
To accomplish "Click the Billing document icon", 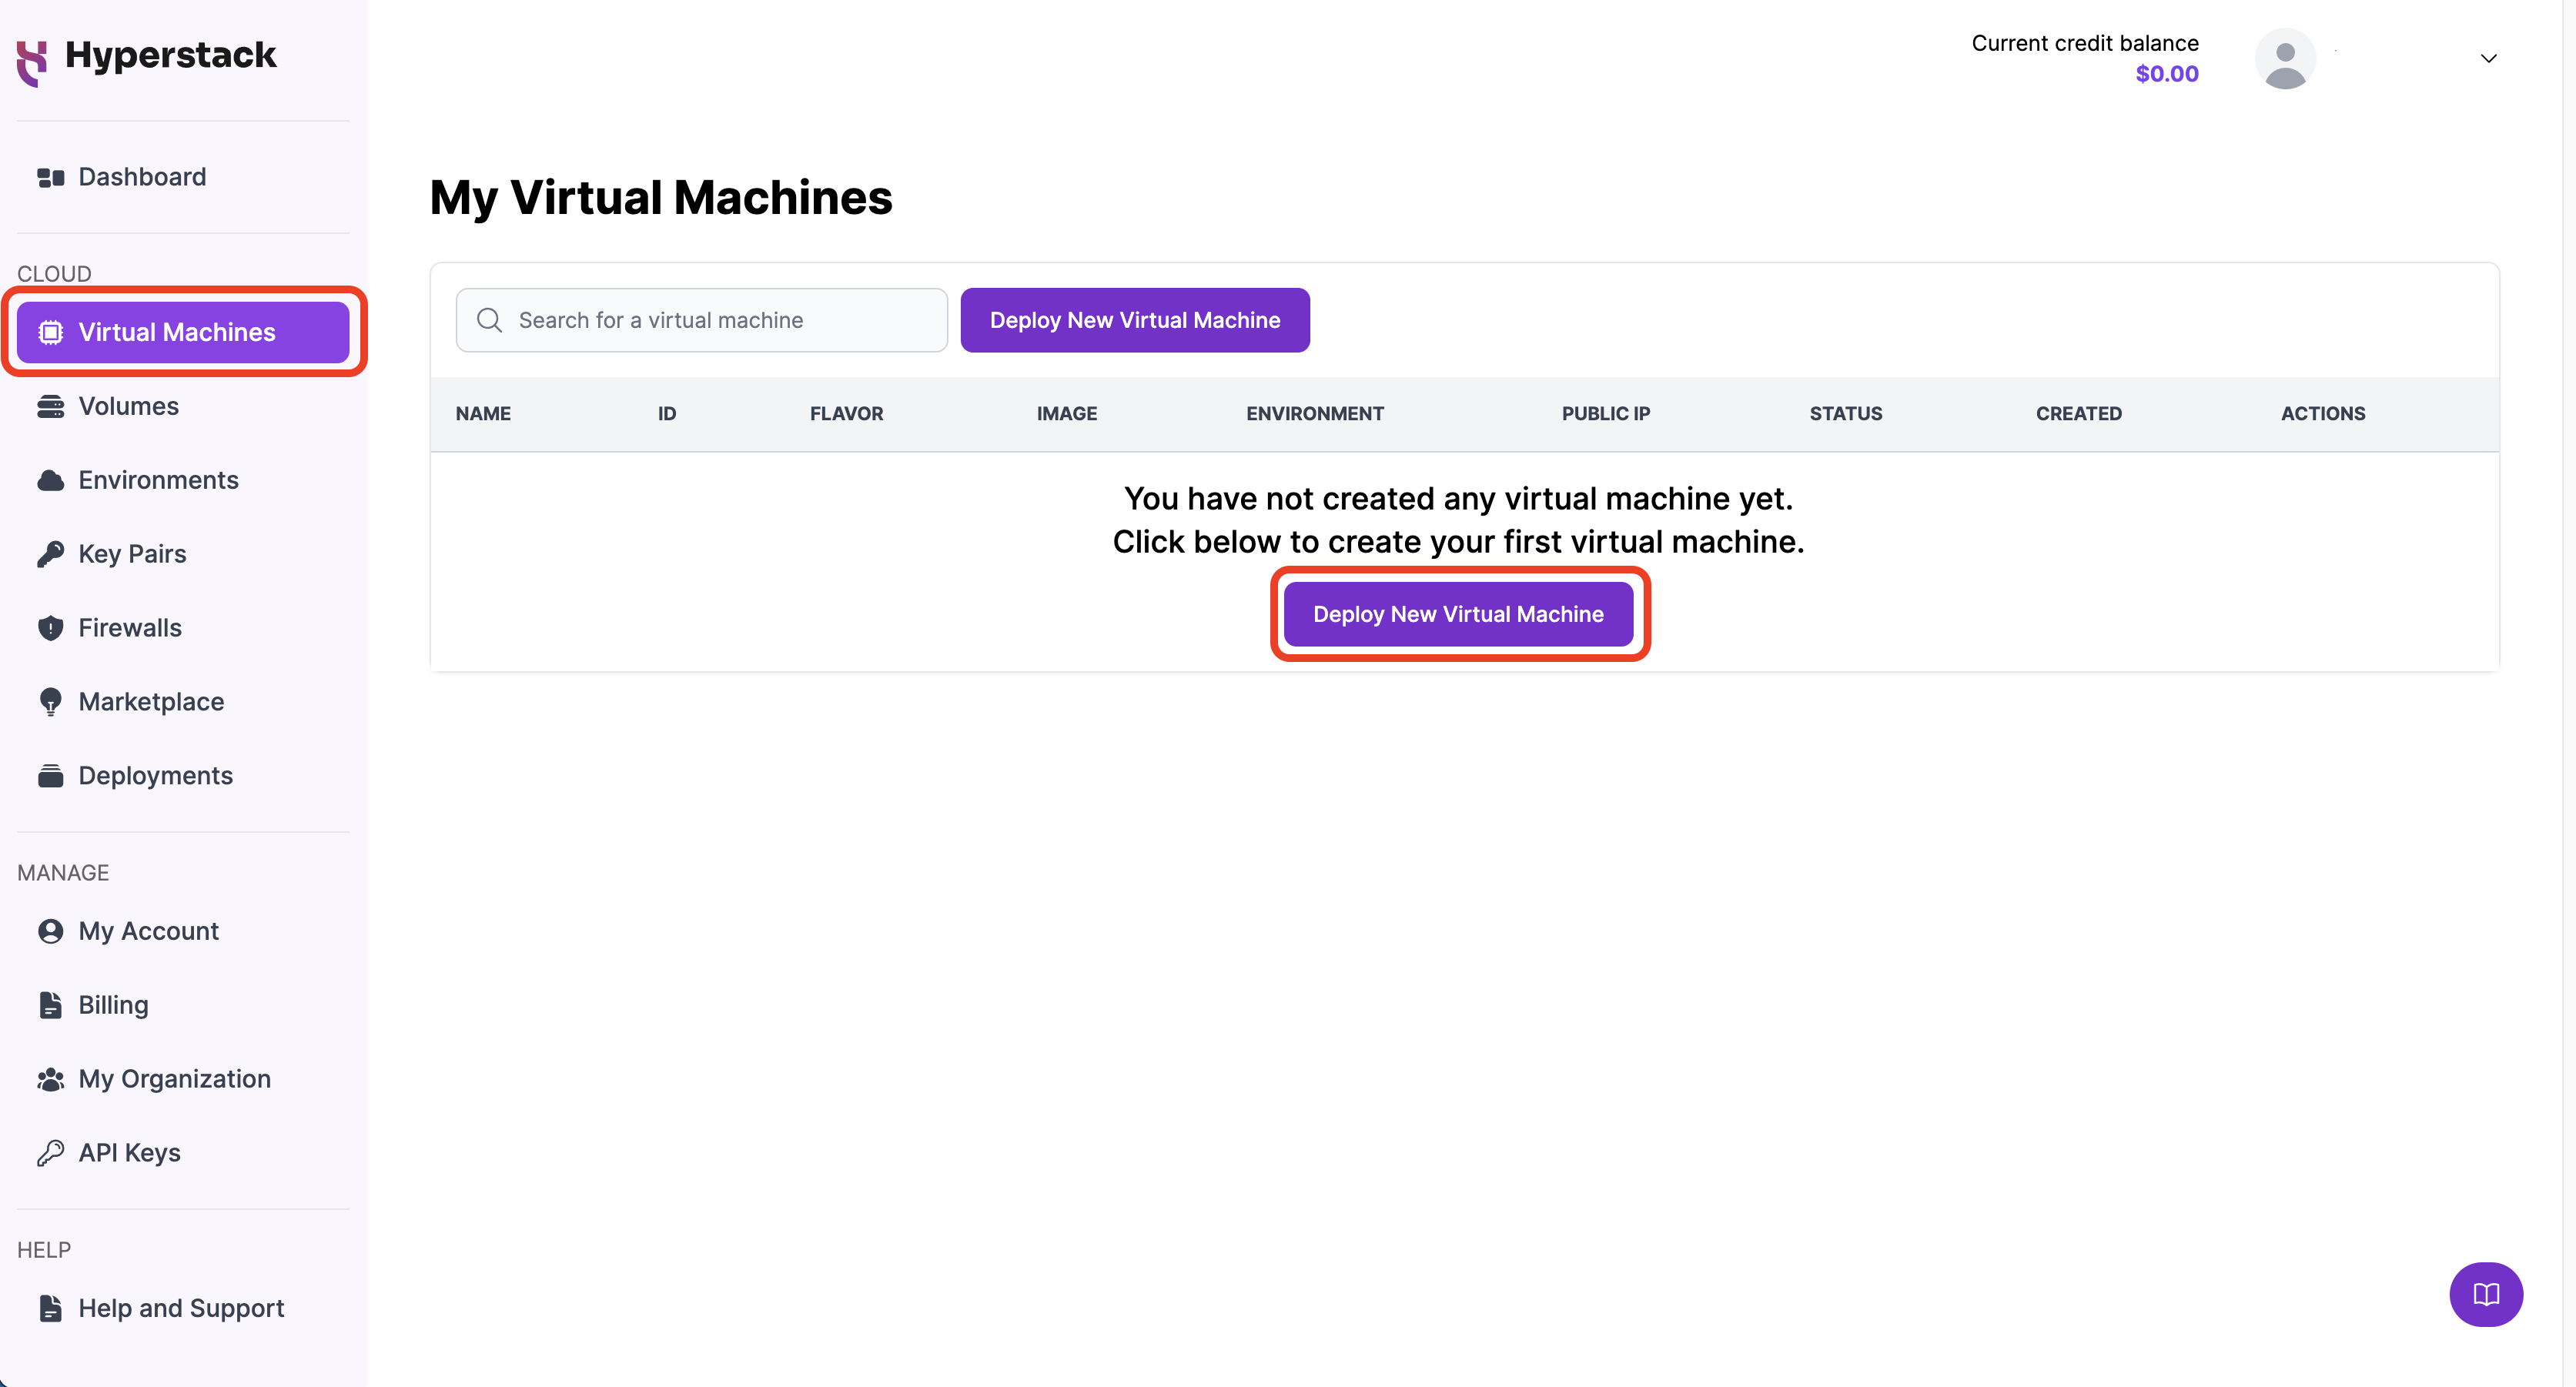I will click(x=50, y=1005).
